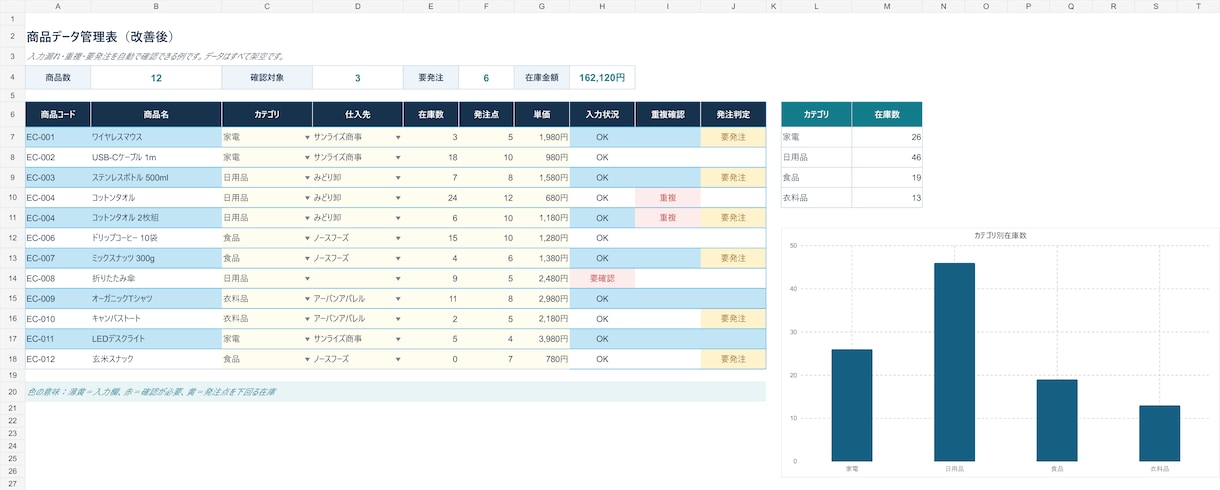Click the 入力状況 table header
The width and height of the screenshot is (1220, 490).
(602, 114)
